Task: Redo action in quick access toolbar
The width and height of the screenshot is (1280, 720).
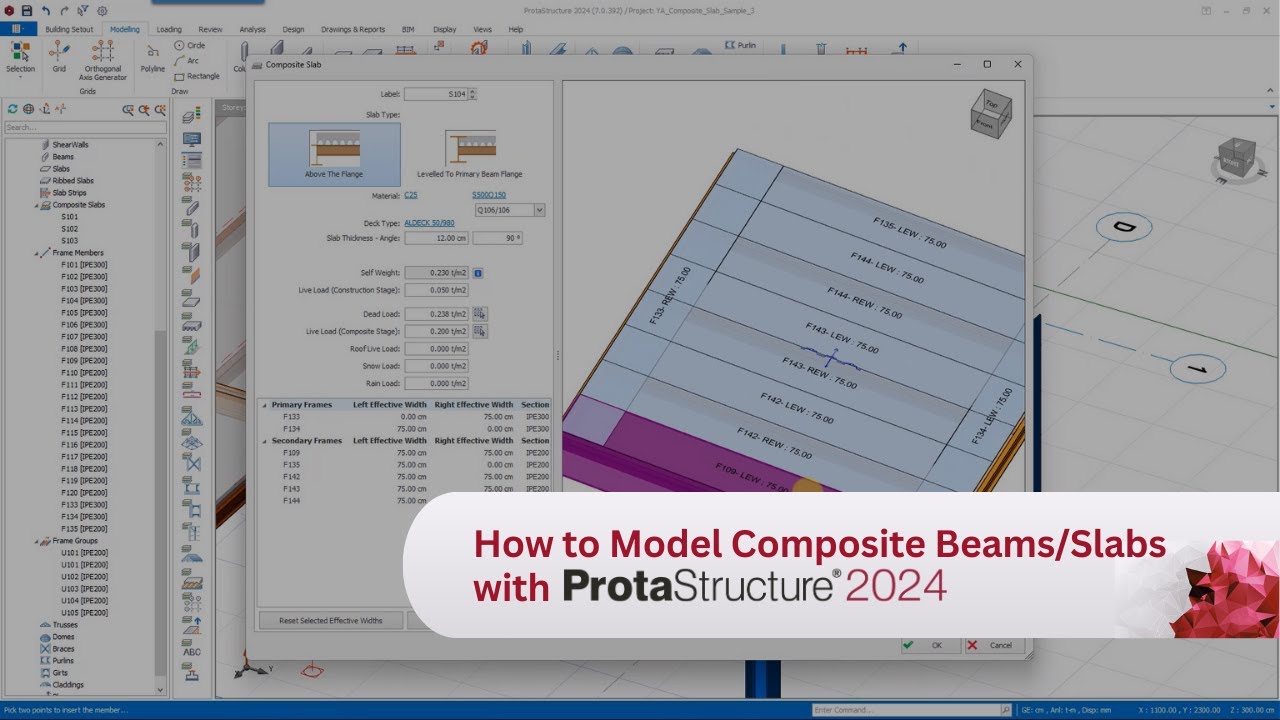Action: [64, 10]
